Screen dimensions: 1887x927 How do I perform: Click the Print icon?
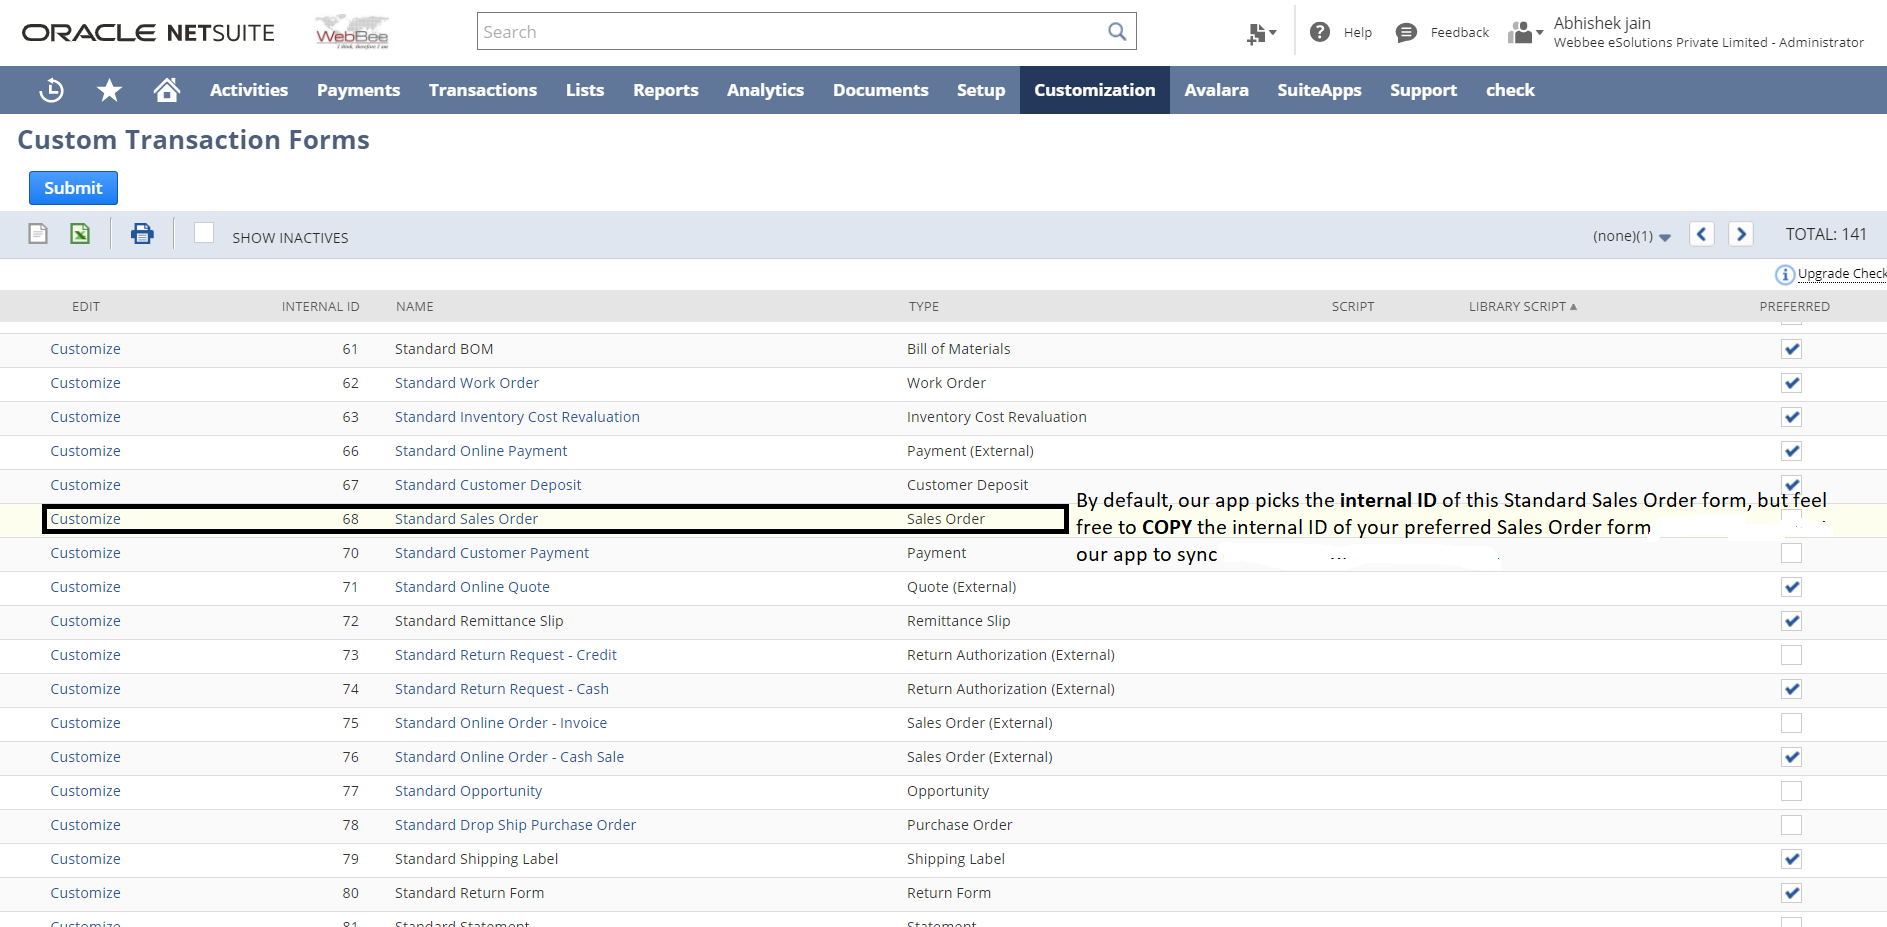(x=142, y=234)
